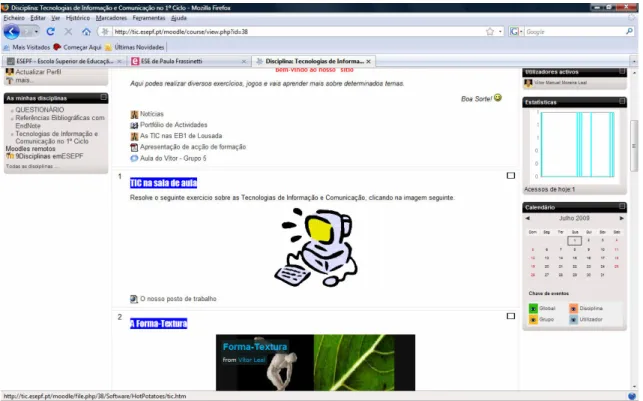This screenshot has height=401, width=643.
Task: Open the Google search engine icon menu
Action: [516, 32]
